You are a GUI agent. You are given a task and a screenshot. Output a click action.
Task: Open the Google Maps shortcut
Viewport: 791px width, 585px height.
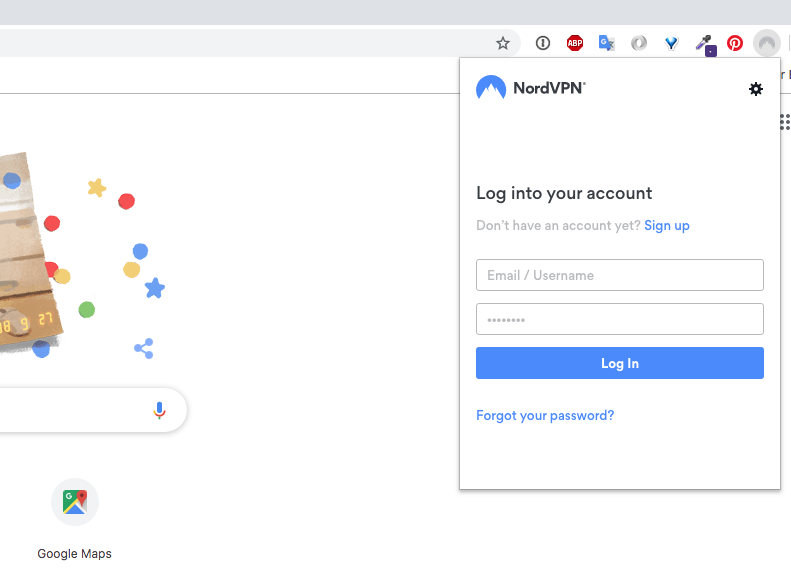[x=75, y=502]
